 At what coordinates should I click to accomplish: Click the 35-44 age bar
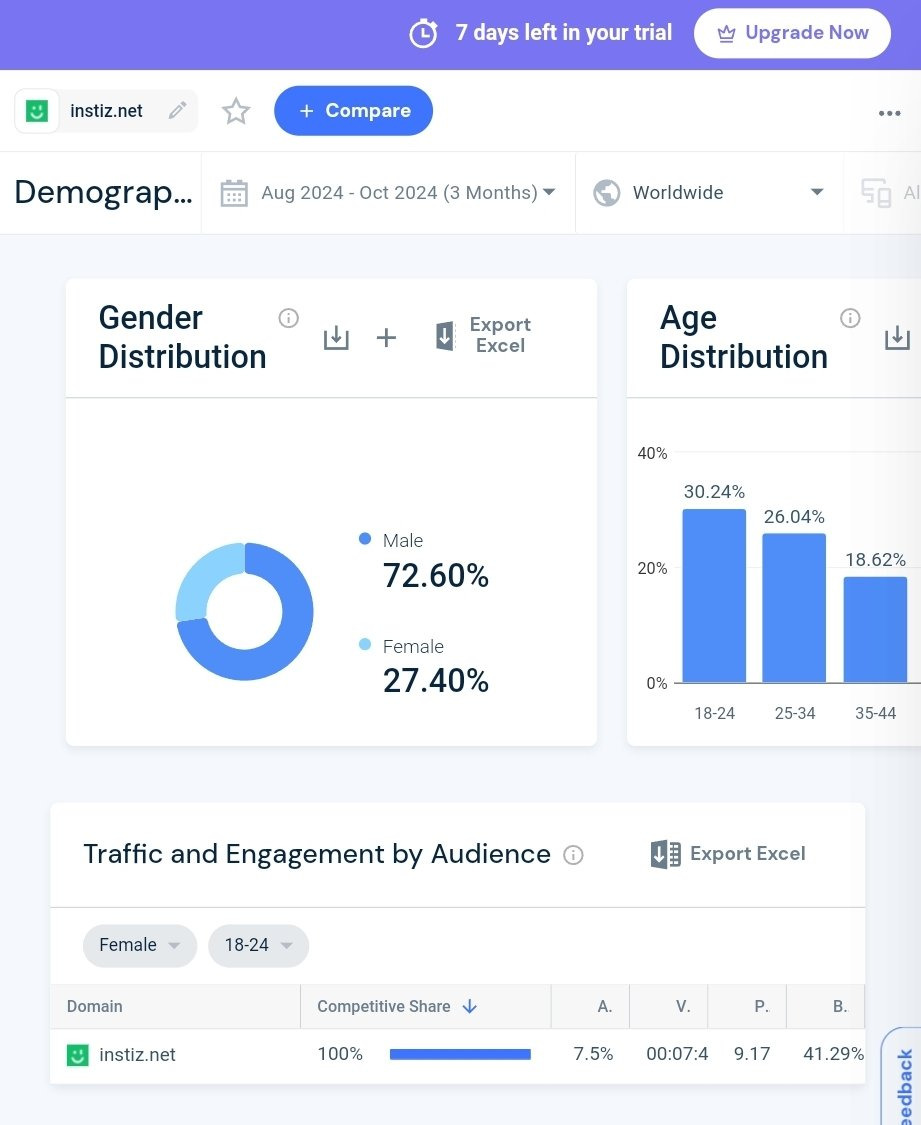pos(875,629)
